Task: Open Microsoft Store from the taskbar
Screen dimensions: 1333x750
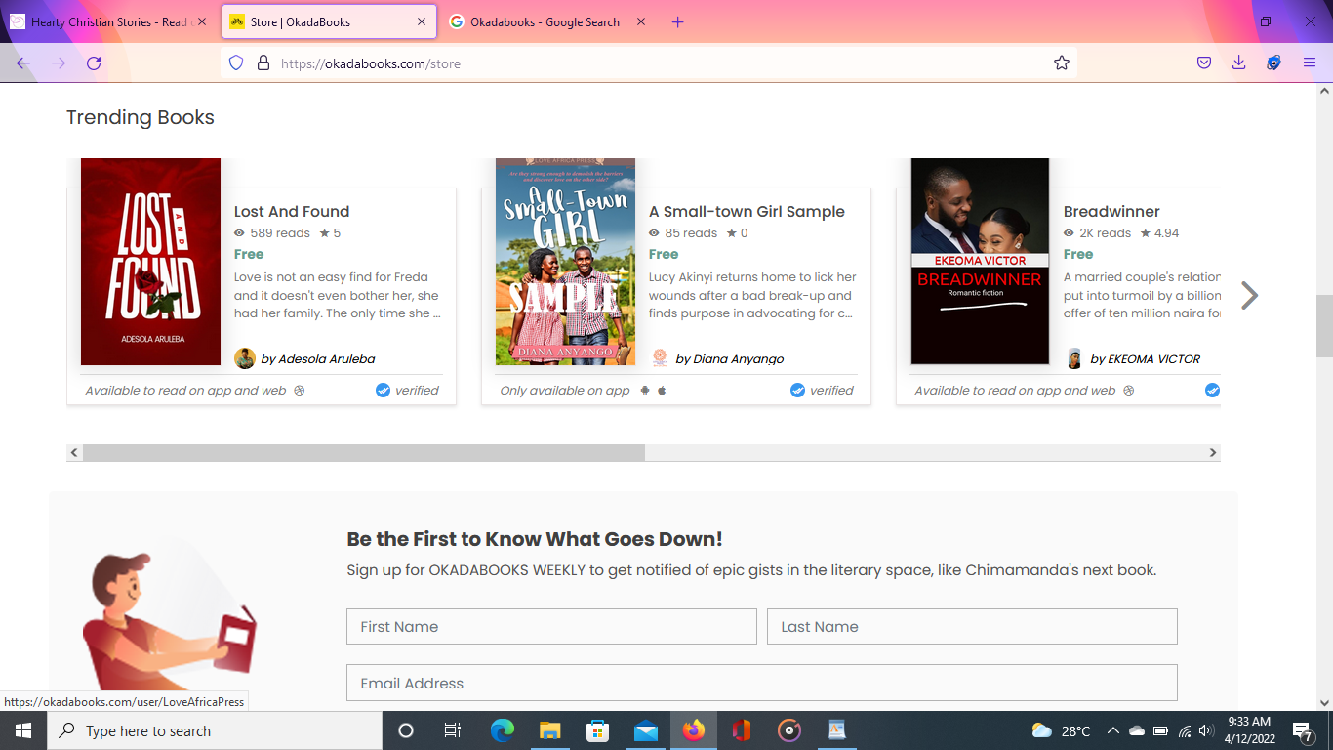Action: tap(598, 731)
